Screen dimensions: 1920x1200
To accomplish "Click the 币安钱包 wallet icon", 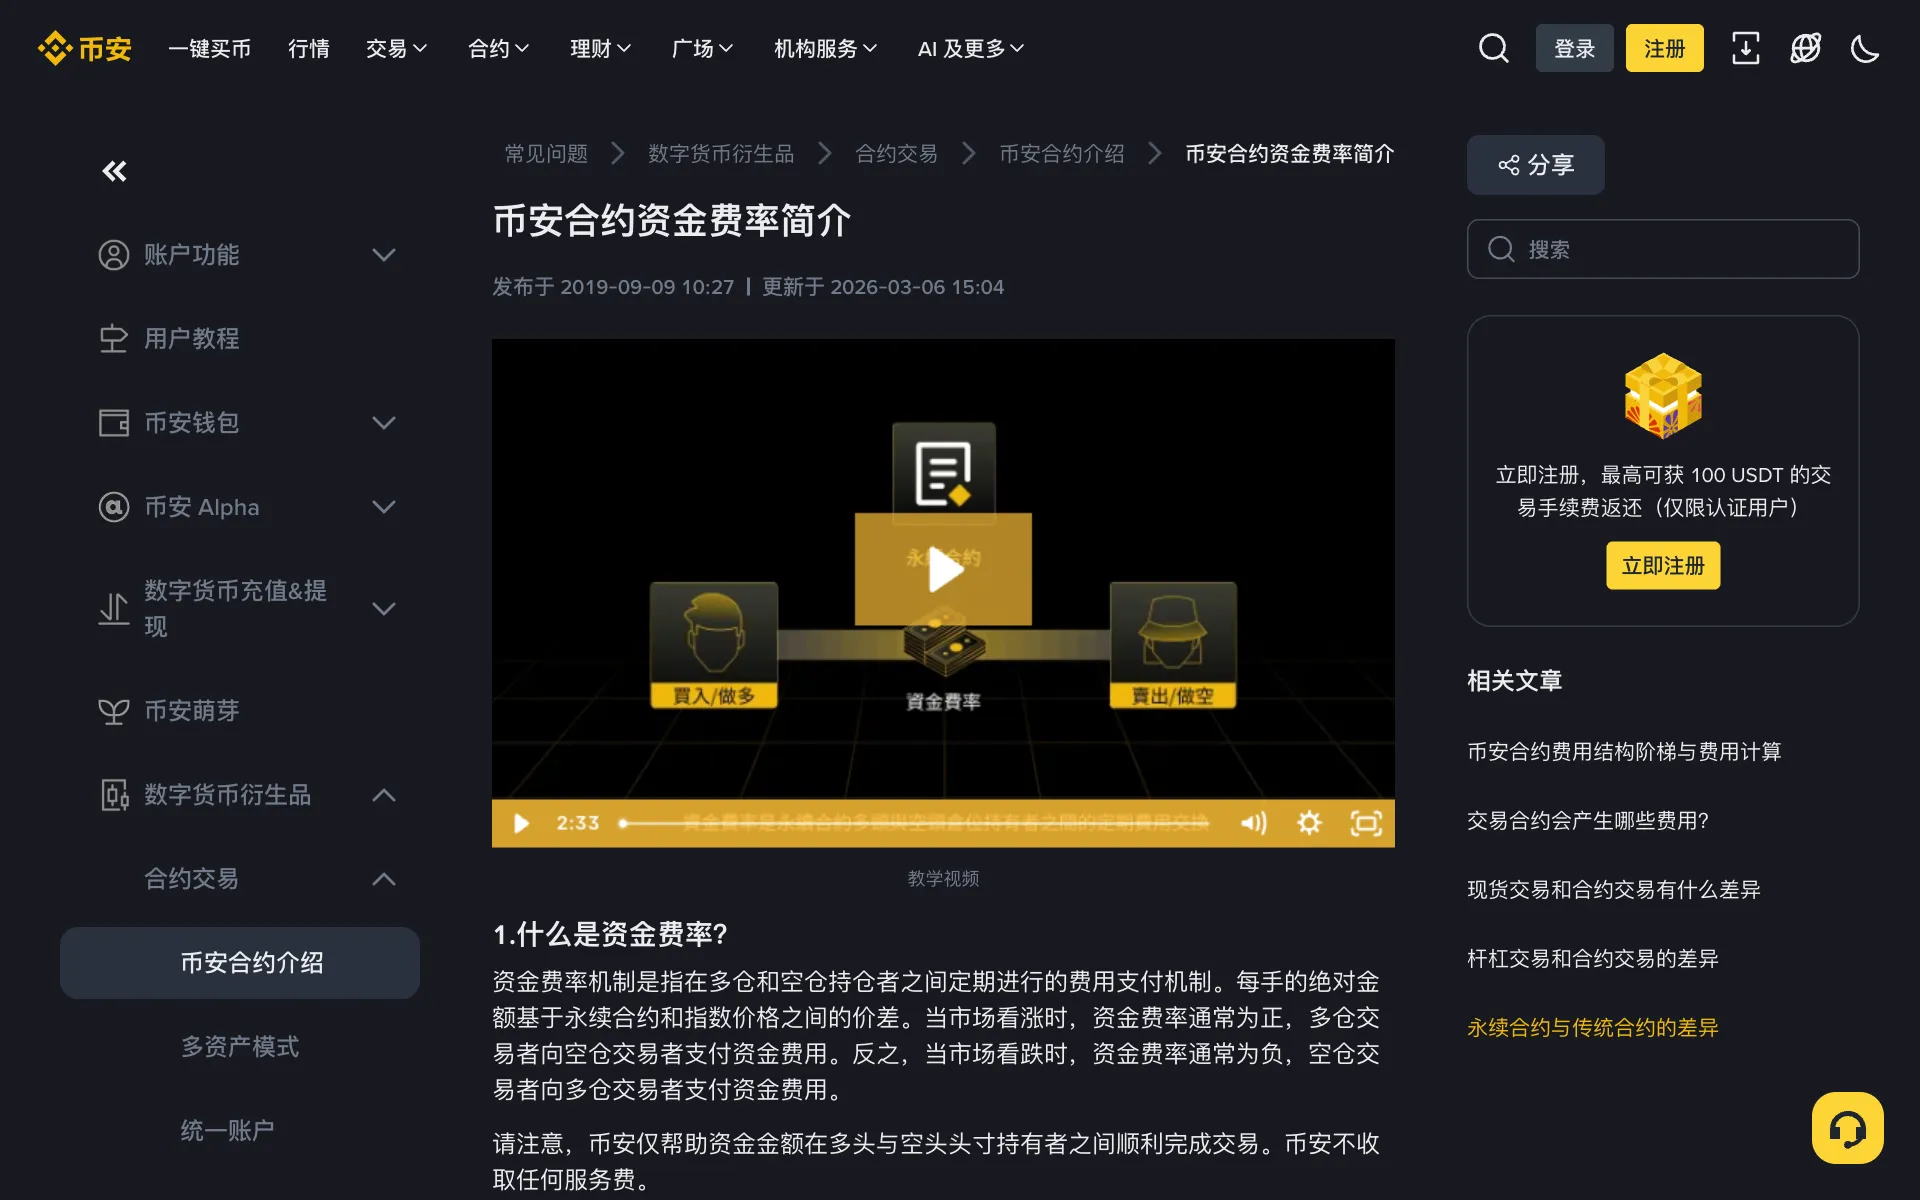I will click(114, 423).
